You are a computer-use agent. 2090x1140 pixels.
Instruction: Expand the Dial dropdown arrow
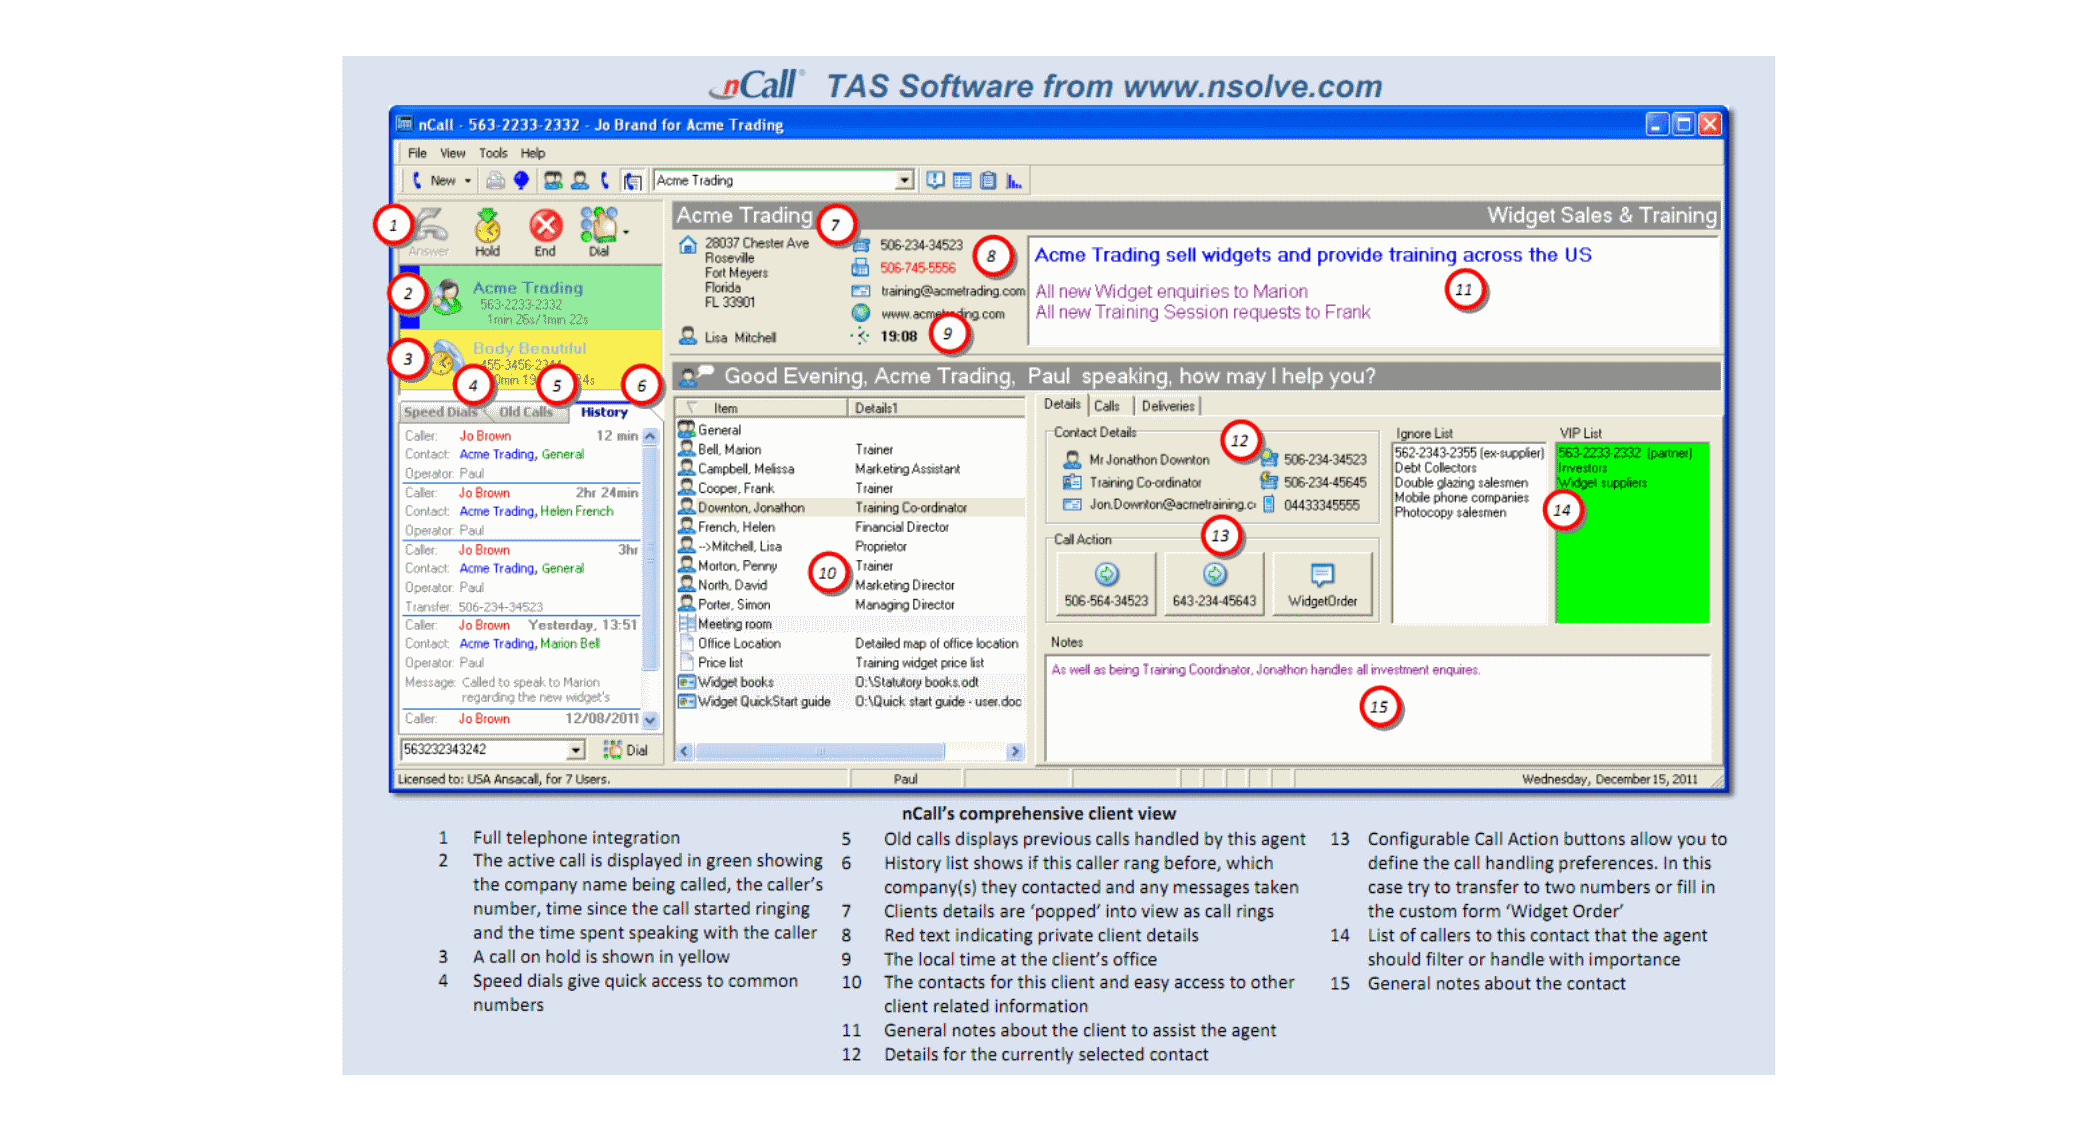coord(627,233)
